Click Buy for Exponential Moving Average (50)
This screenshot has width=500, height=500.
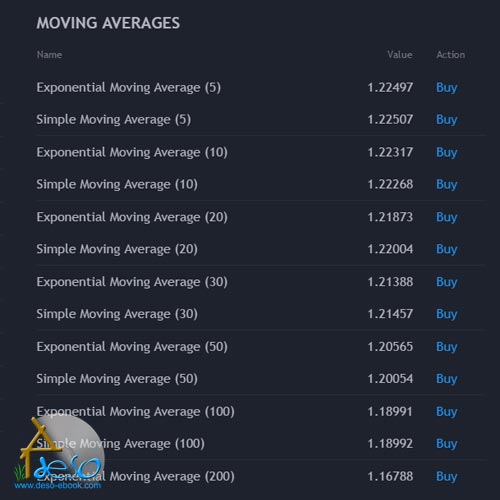pyautogui.click(x=446, y=347)
